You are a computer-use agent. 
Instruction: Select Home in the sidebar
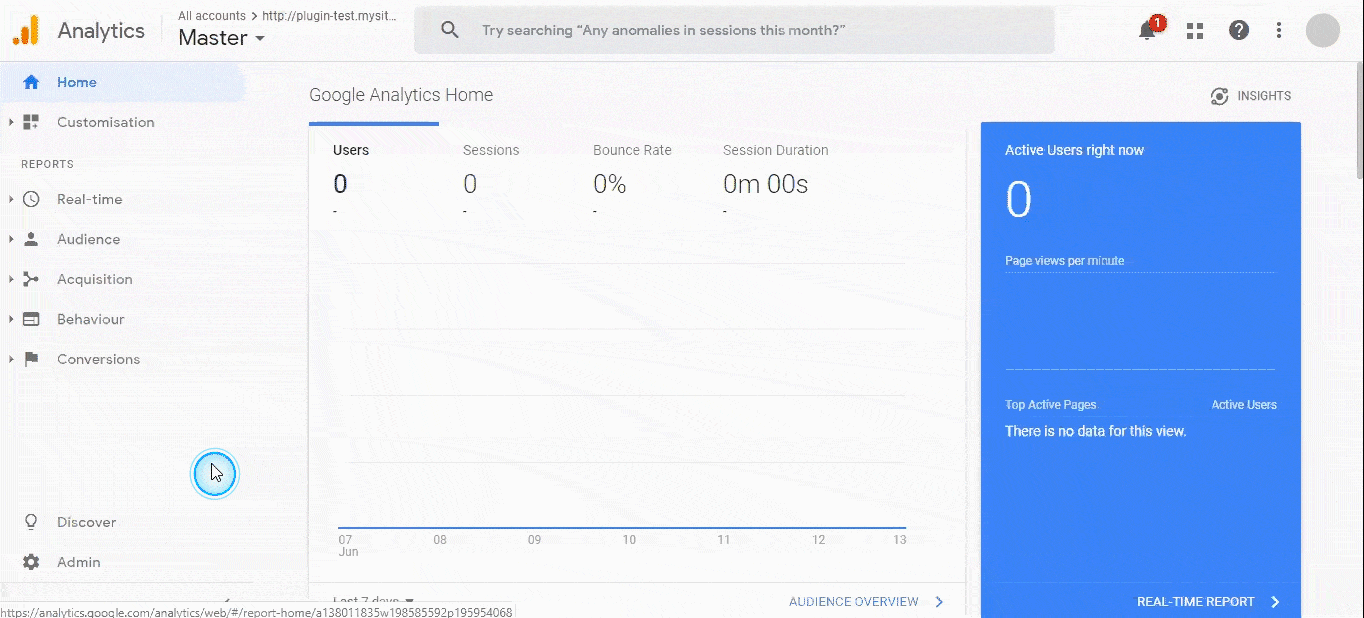click(x=77, y=82)
